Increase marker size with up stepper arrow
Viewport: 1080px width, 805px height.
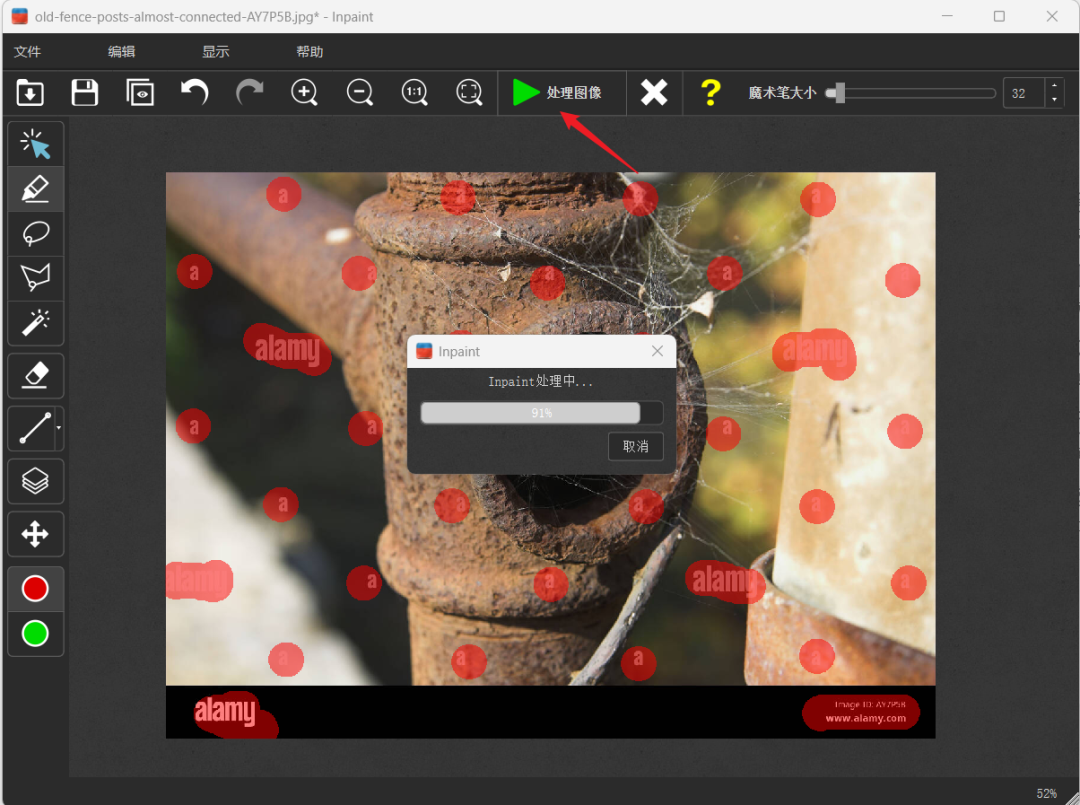pyautogui.click(x=1053, y=86)
